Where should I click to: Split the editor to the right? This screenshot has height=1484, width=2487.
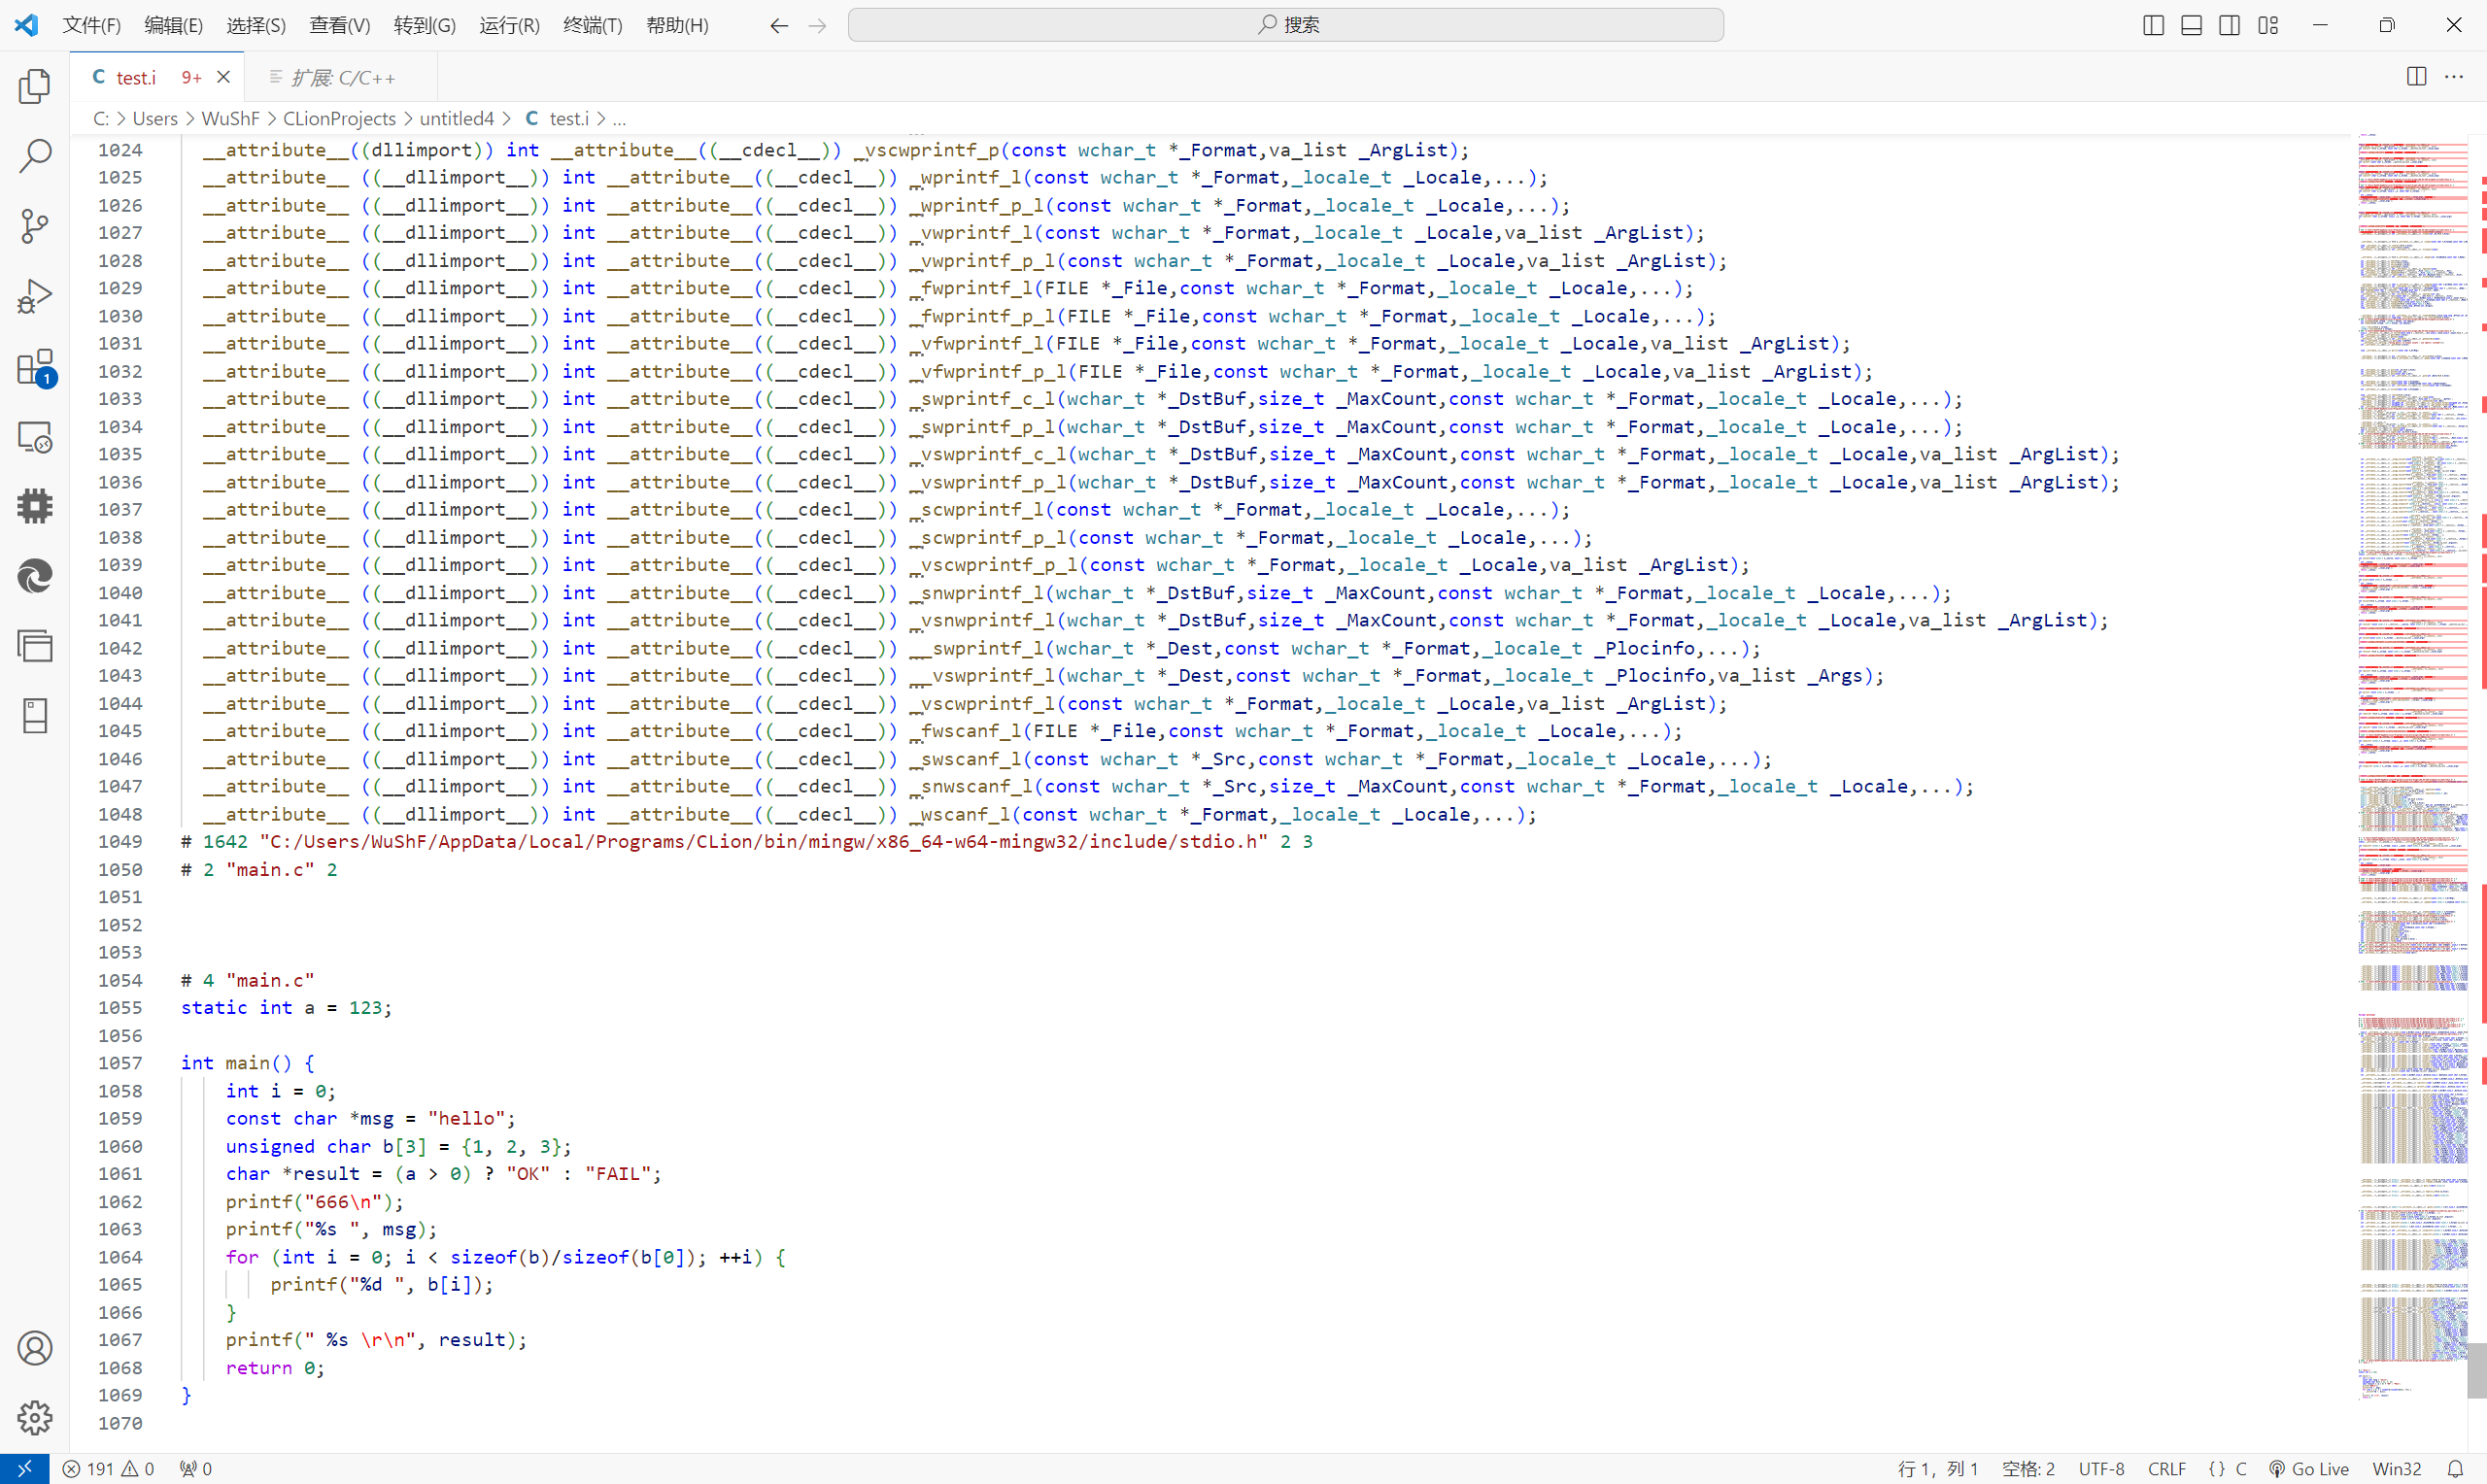(2416, 77)
